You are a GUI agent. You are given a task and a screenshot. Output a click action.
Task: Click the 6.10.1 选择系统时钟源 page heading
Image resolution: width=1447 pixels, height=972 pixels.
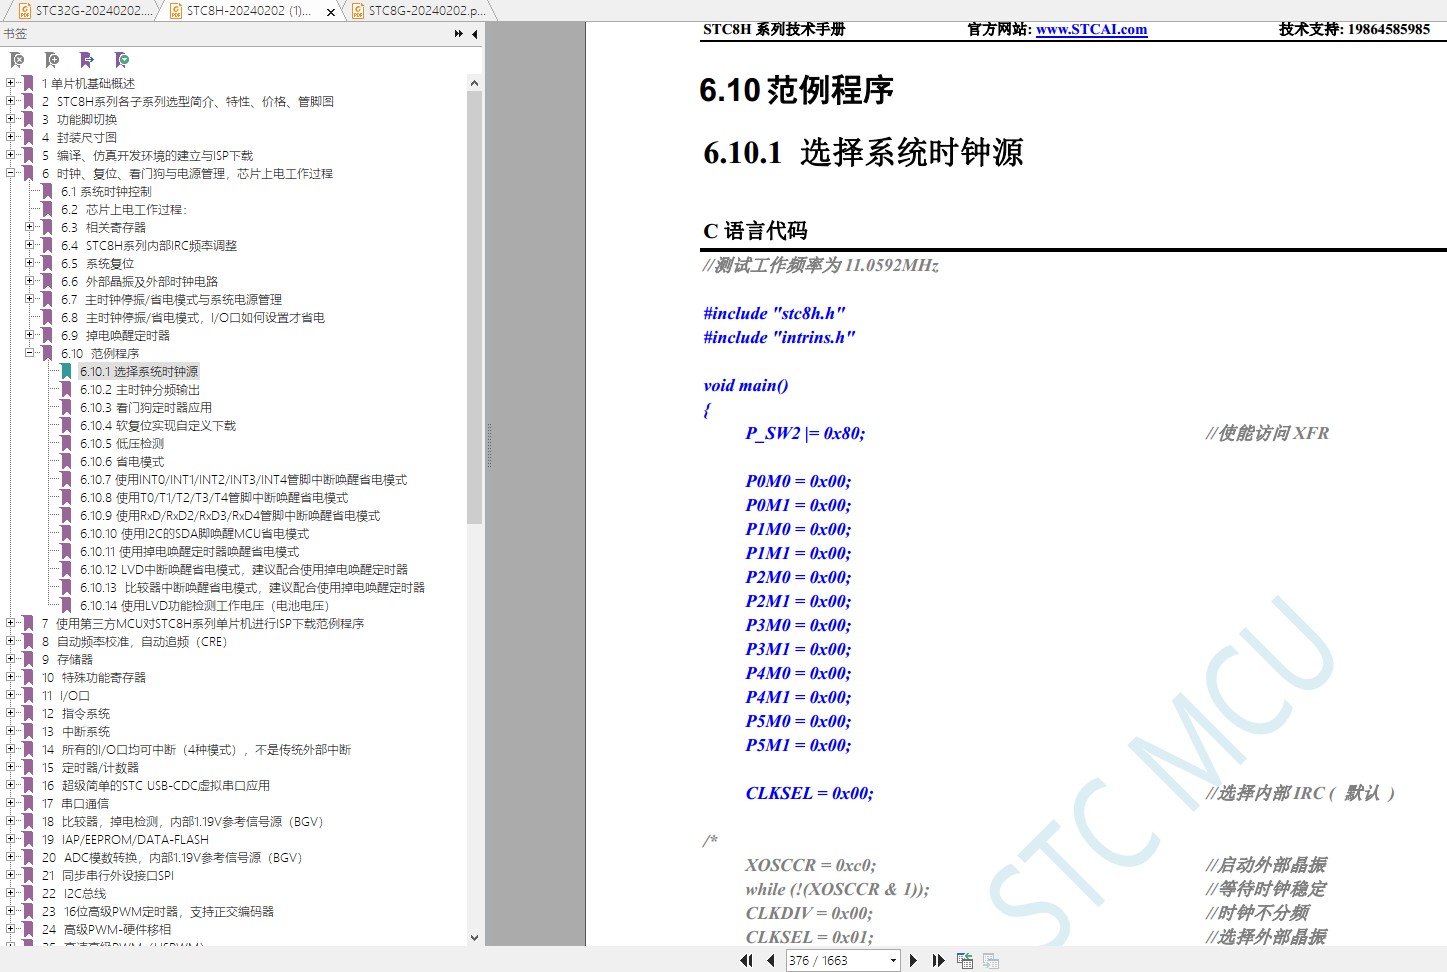(x=863, y=153)
